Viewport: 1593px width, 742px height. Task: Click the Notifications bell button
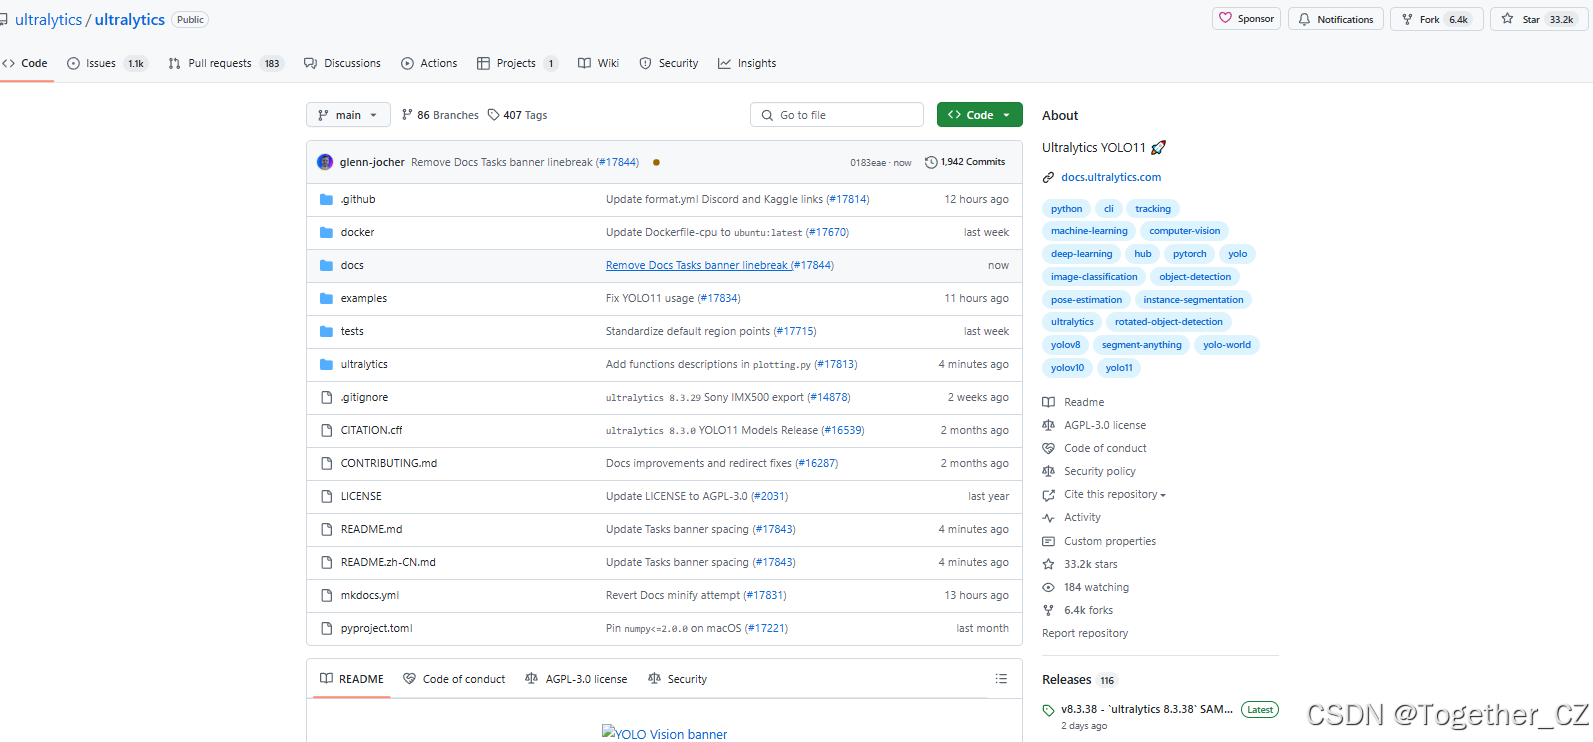1336,19
